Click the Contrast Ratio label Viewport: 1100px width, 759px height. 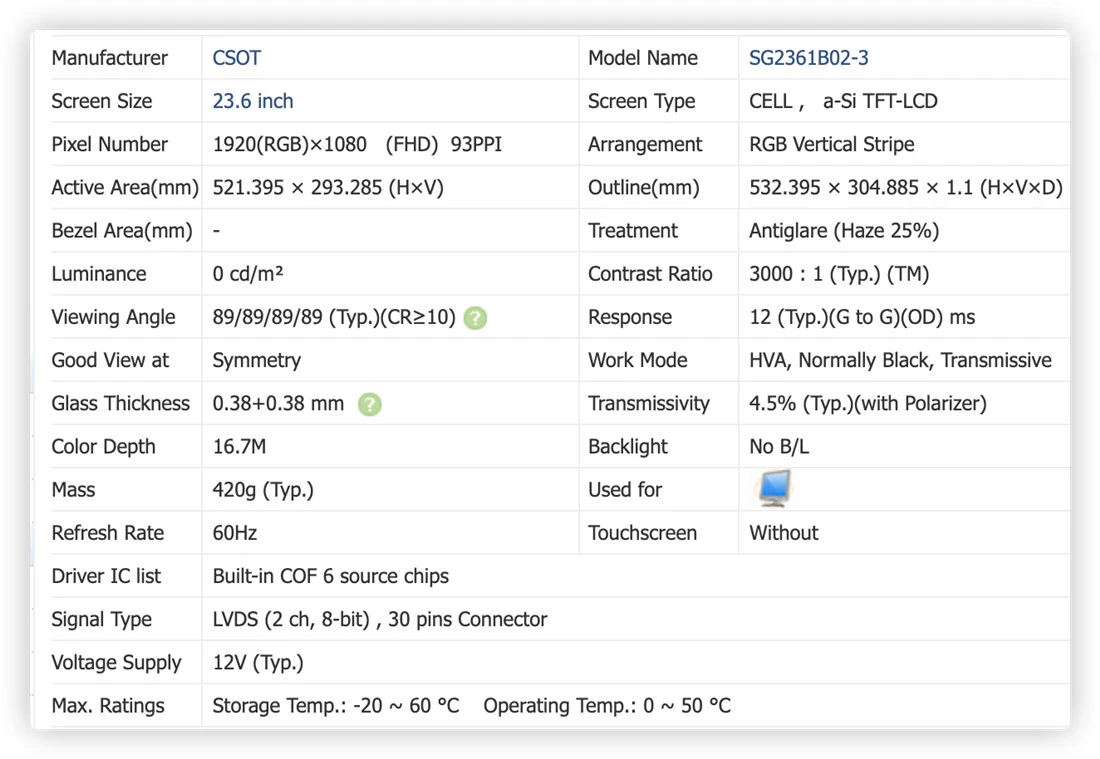tap(650, 274)
